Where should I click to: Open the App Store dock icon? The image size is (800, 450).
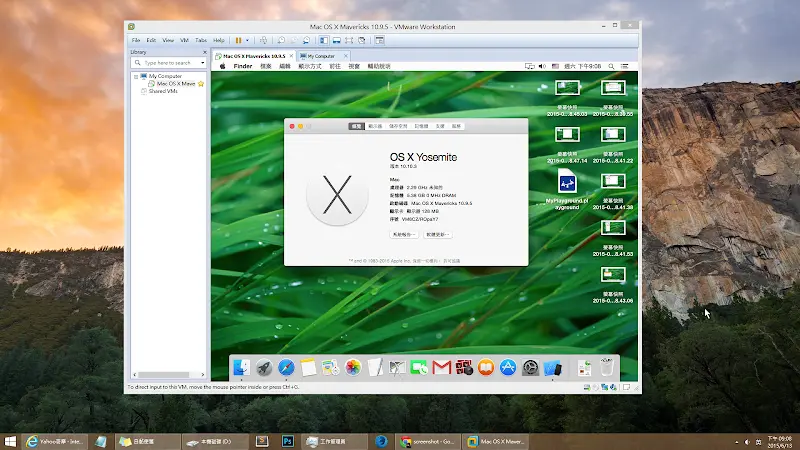pyautogui.click(x=508, y=368)
